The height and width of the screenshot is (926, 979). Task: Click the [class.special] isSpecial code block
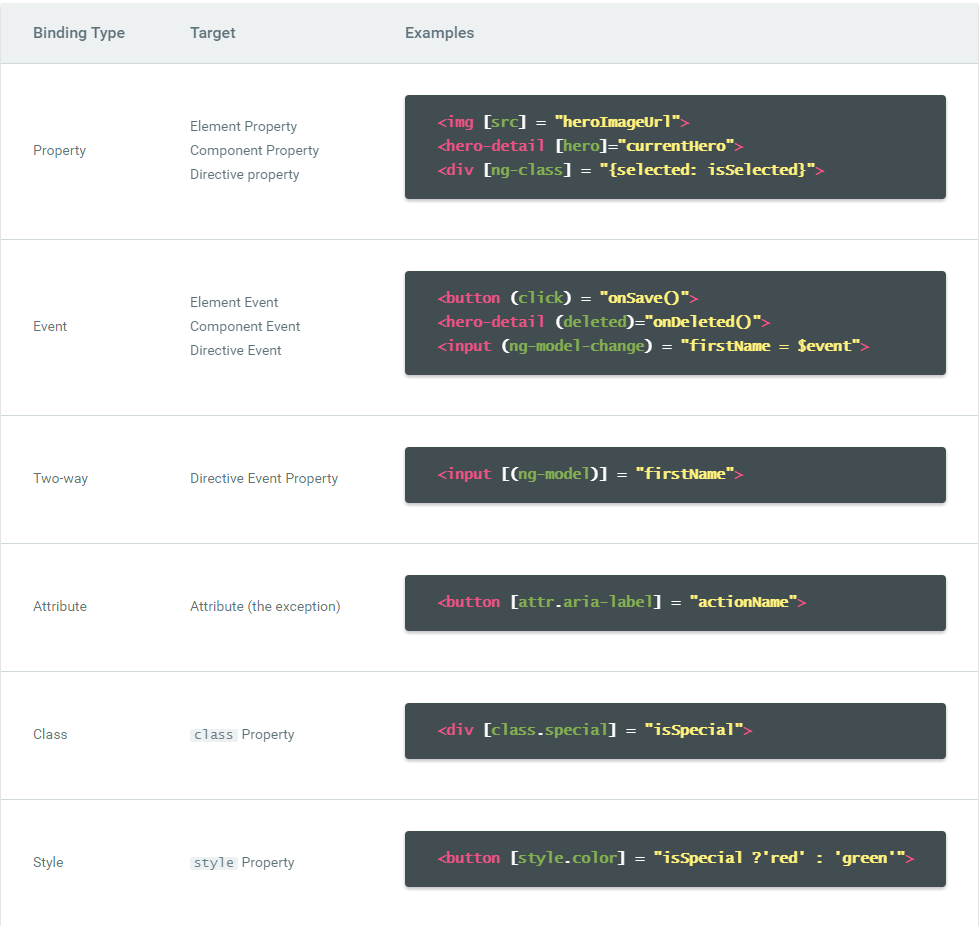point(594,730)
